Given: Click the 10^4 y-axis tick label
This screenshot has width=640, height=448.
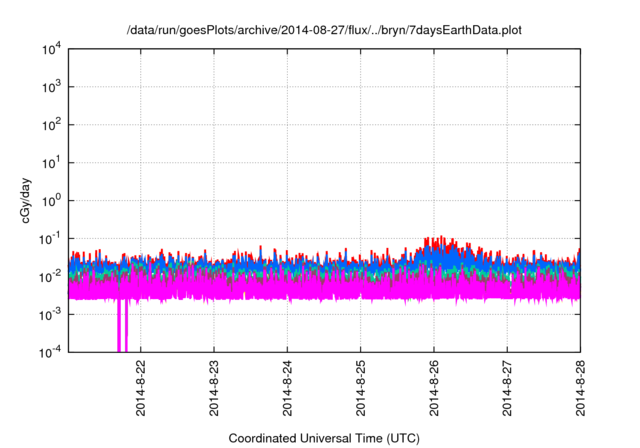Looking at the screenshot, I should [52, 50].
